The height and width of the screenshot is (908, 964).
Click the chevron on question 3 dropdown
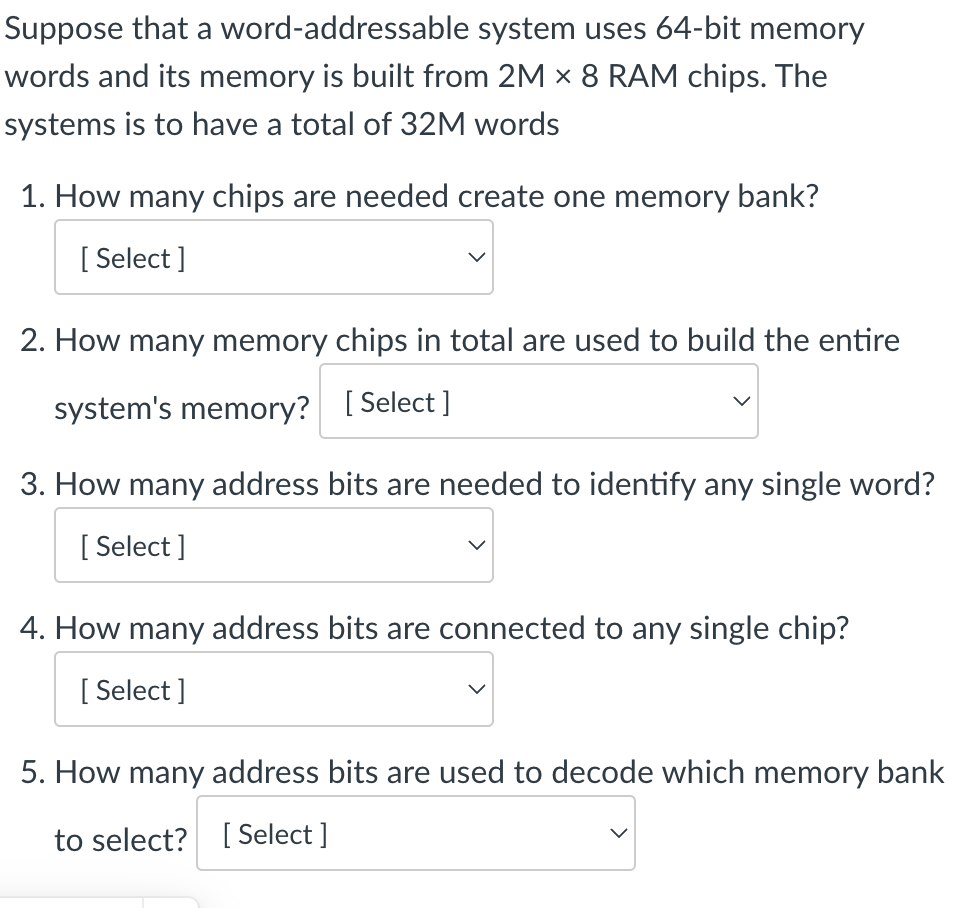[x=476, y=545]
